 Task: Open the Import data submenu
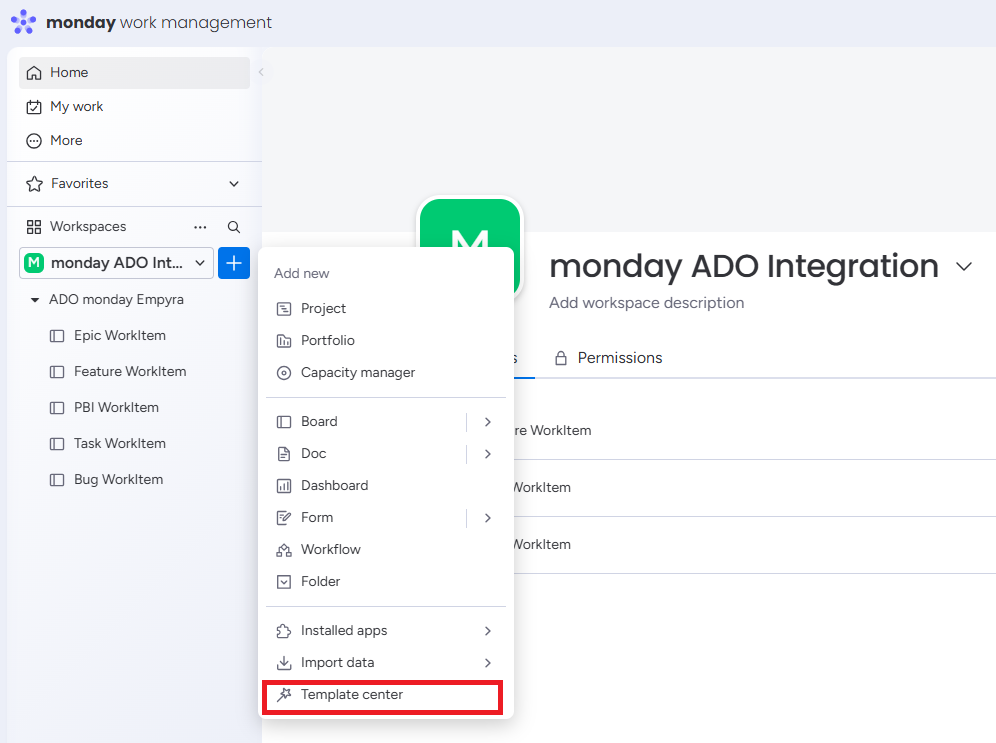coord(386,662)
